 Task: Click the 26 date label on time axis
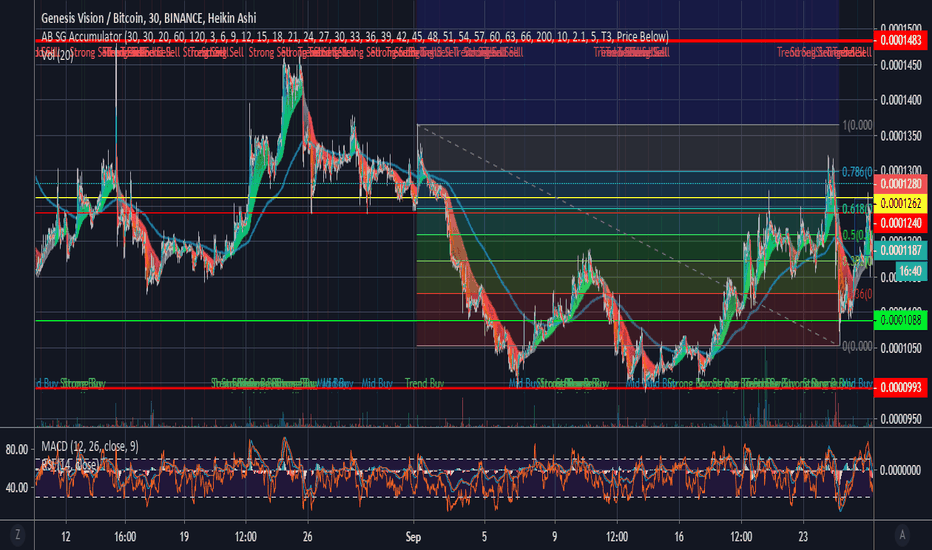[x=307, y=537]
